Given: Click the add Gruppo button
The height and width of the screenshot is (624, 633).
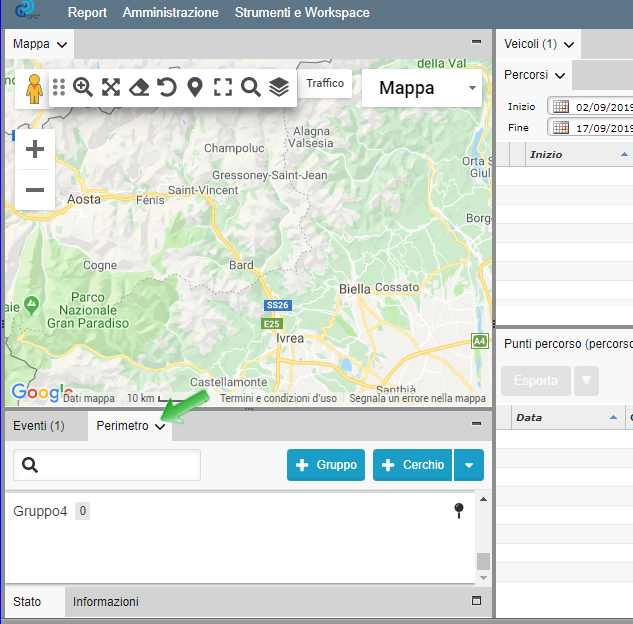Looking at the screenshot, I should click(326, 465).
